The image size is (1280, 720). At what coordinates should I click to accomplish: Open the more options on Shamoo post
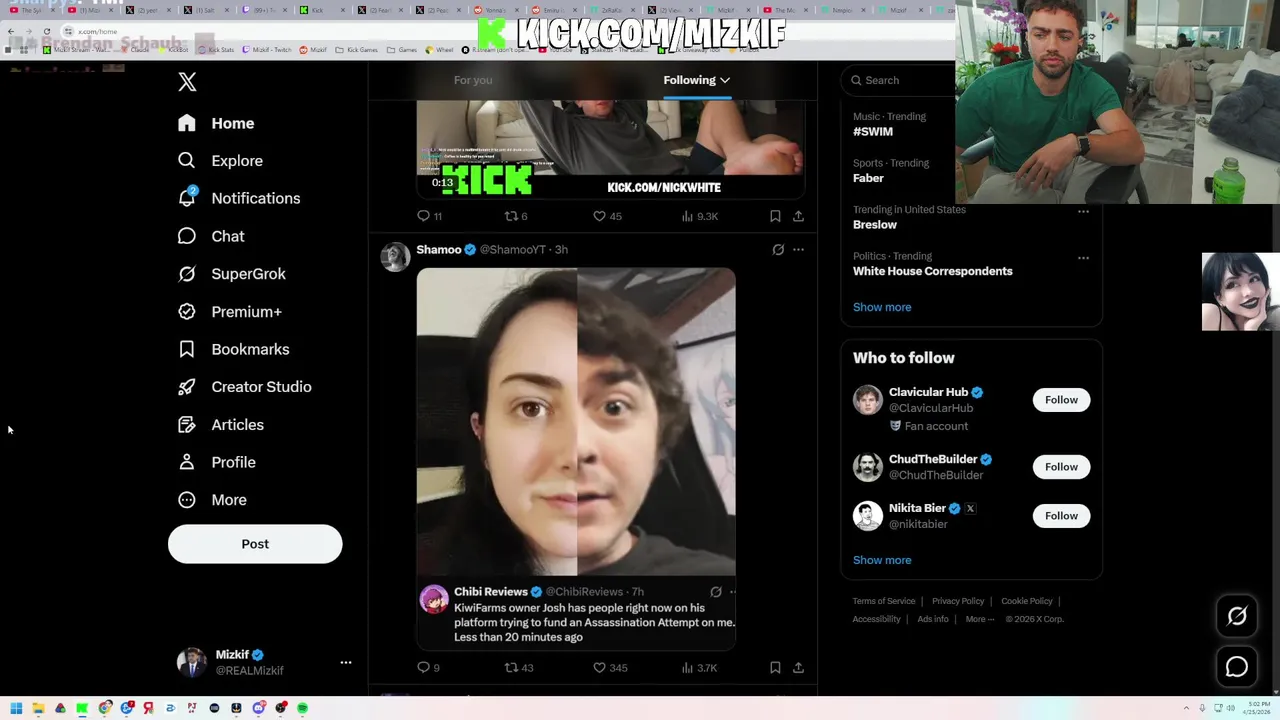798,250
